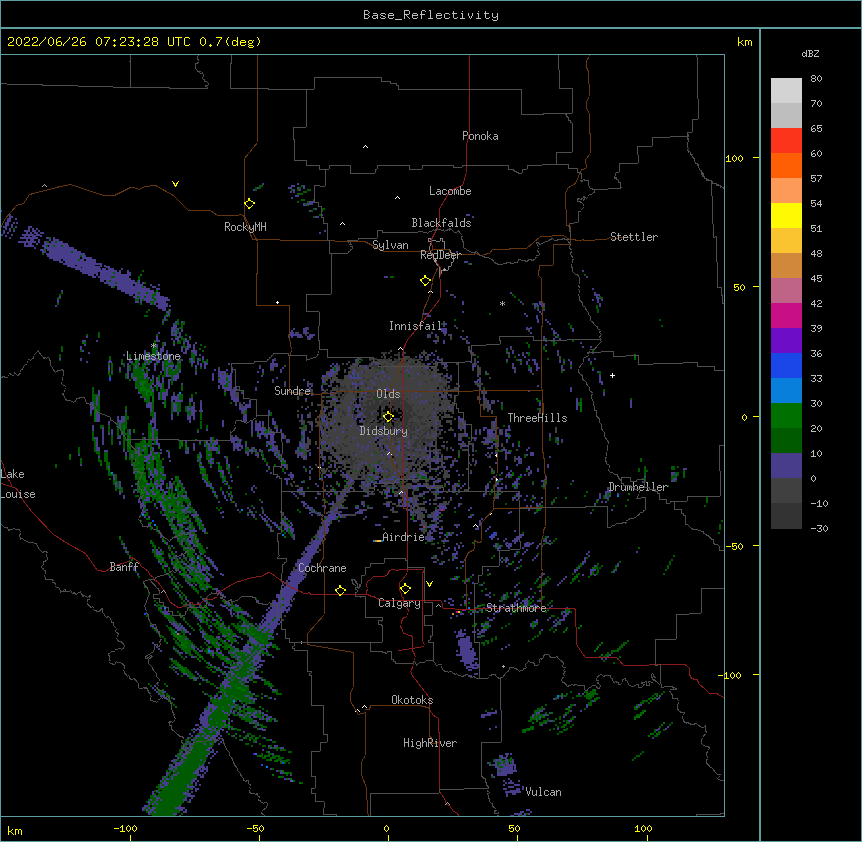862x842 pixels.
Task: Click the 0 tick on horizontal axis
Action: click(386, 829)
